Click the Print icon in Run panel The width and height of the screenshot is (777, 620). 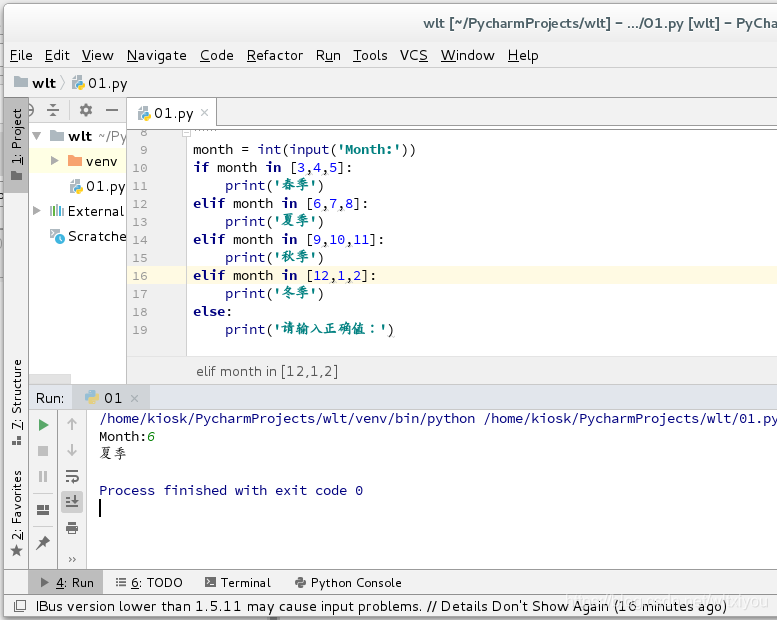[72, 528]
